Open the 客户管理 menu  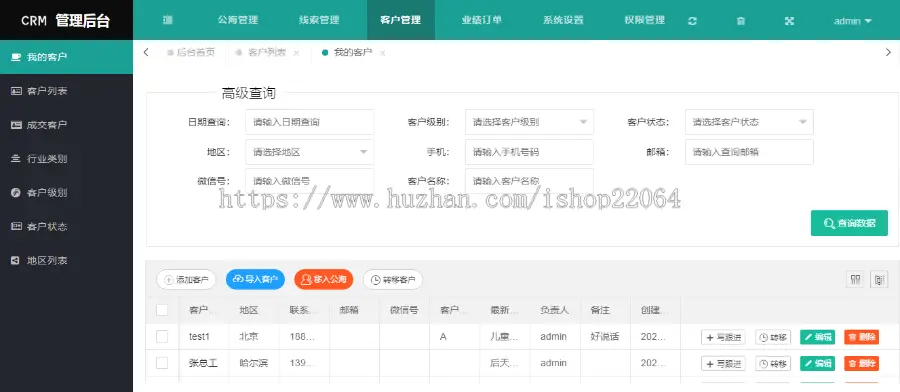[401, 20]
